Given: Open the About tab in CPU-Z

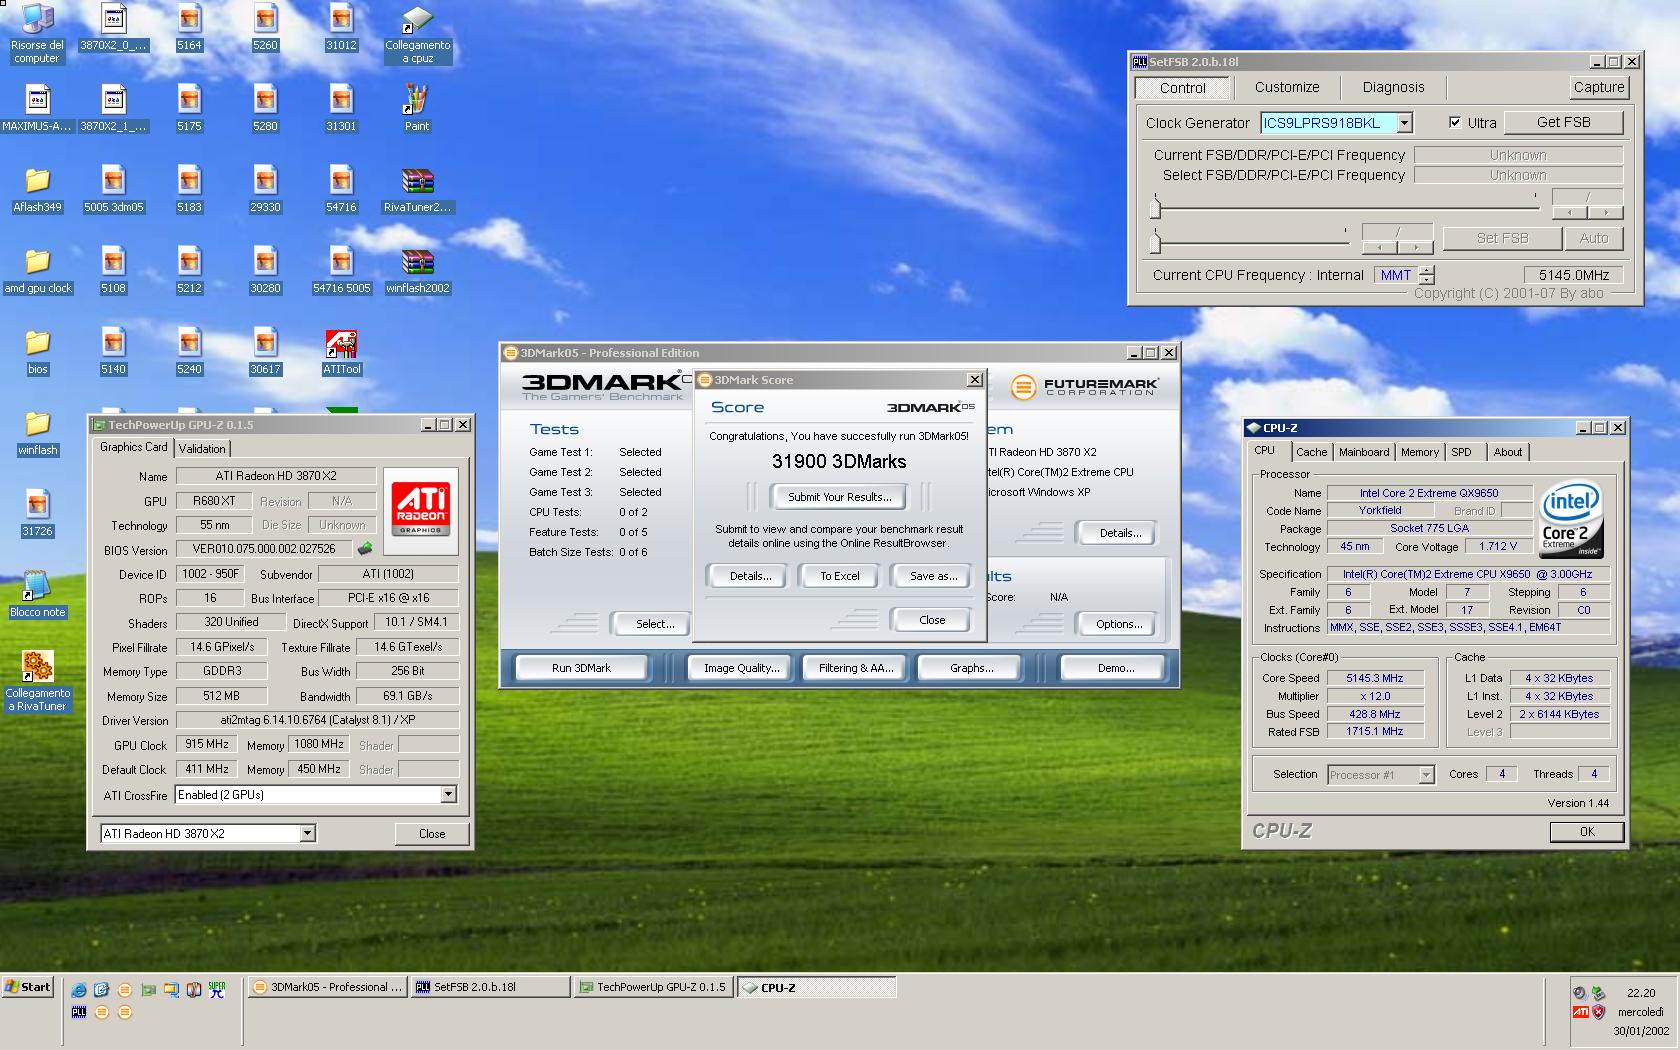Looking at the screenshot, I should coord(1507,452).
